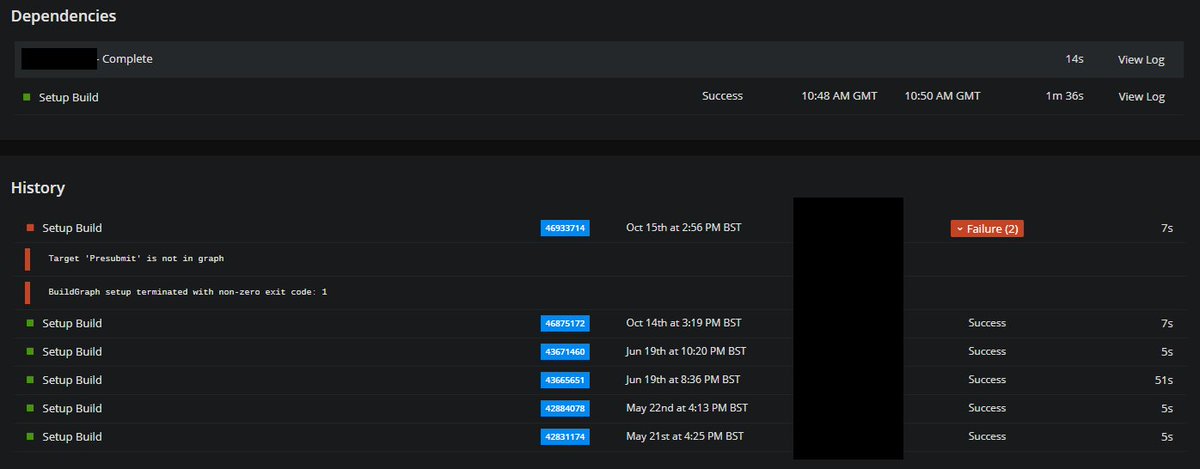
Task: Click Oct 14th at 3:19 PM BST timestamp
Action: [x=684, y=323]
